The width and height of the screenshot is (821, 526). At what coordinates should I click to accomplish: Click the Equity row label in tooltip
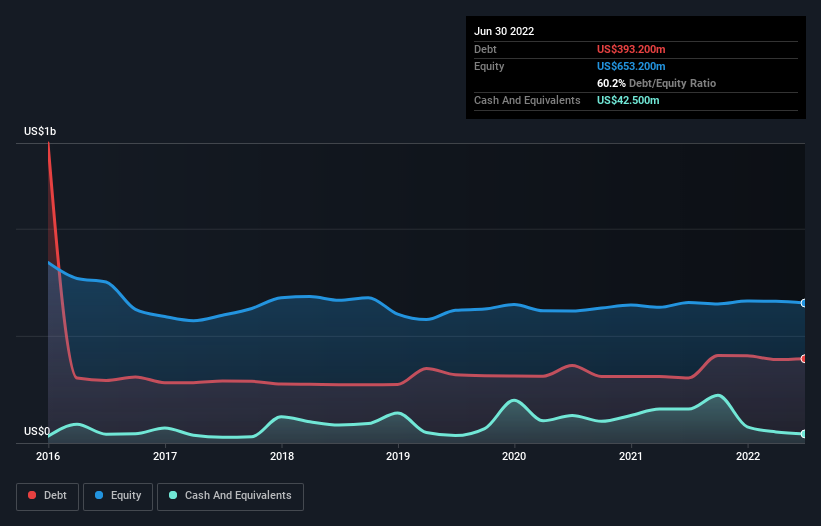489,66
